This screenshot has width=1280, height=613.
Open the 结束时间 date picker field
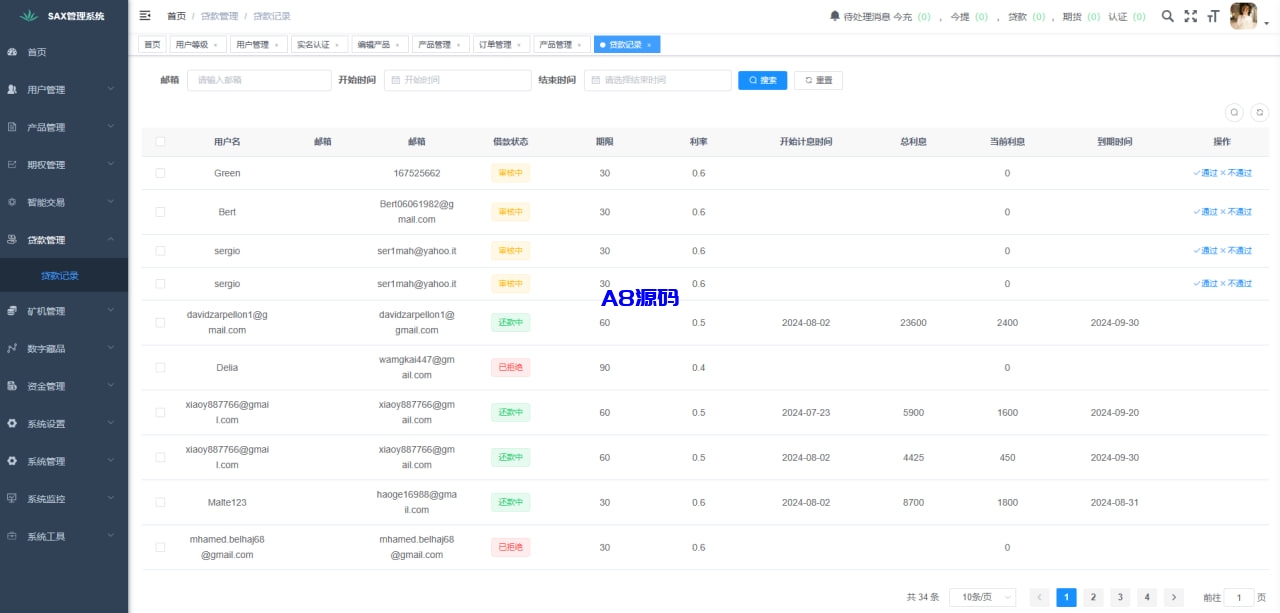[x=658, y=80]
